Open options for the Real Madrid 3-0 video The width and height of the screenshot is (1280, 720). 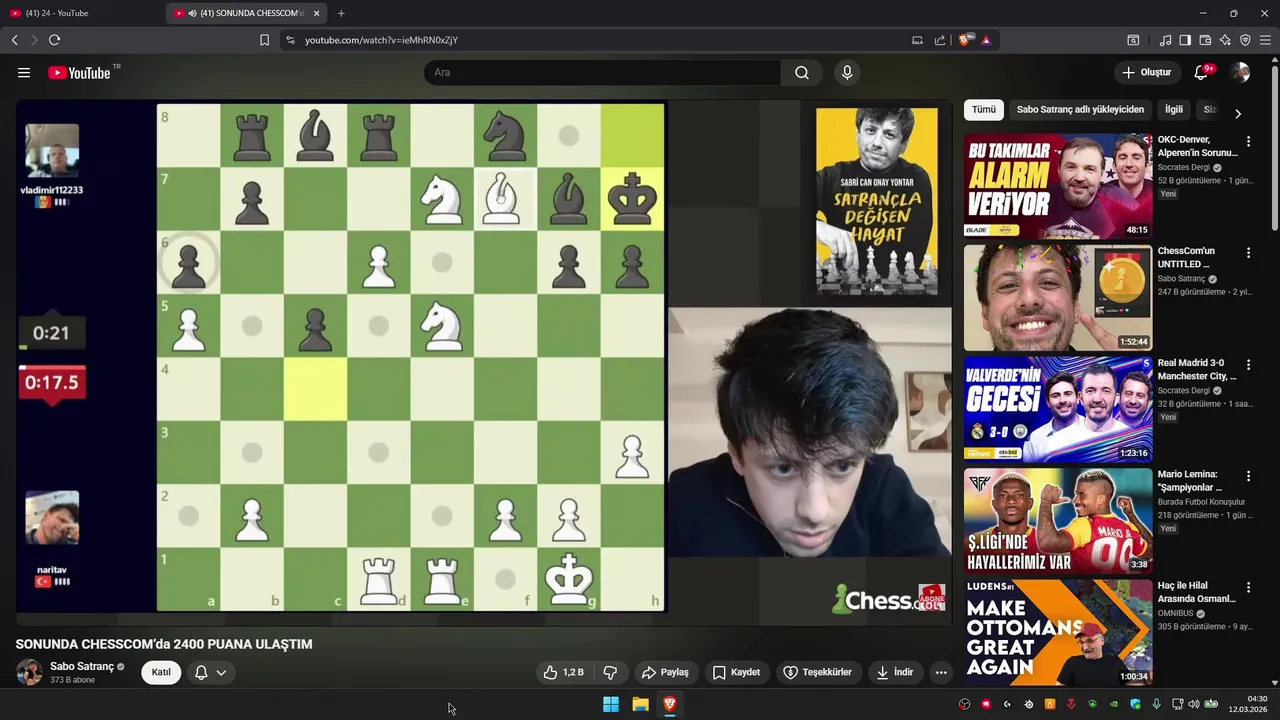click(x=1248, y=365)
